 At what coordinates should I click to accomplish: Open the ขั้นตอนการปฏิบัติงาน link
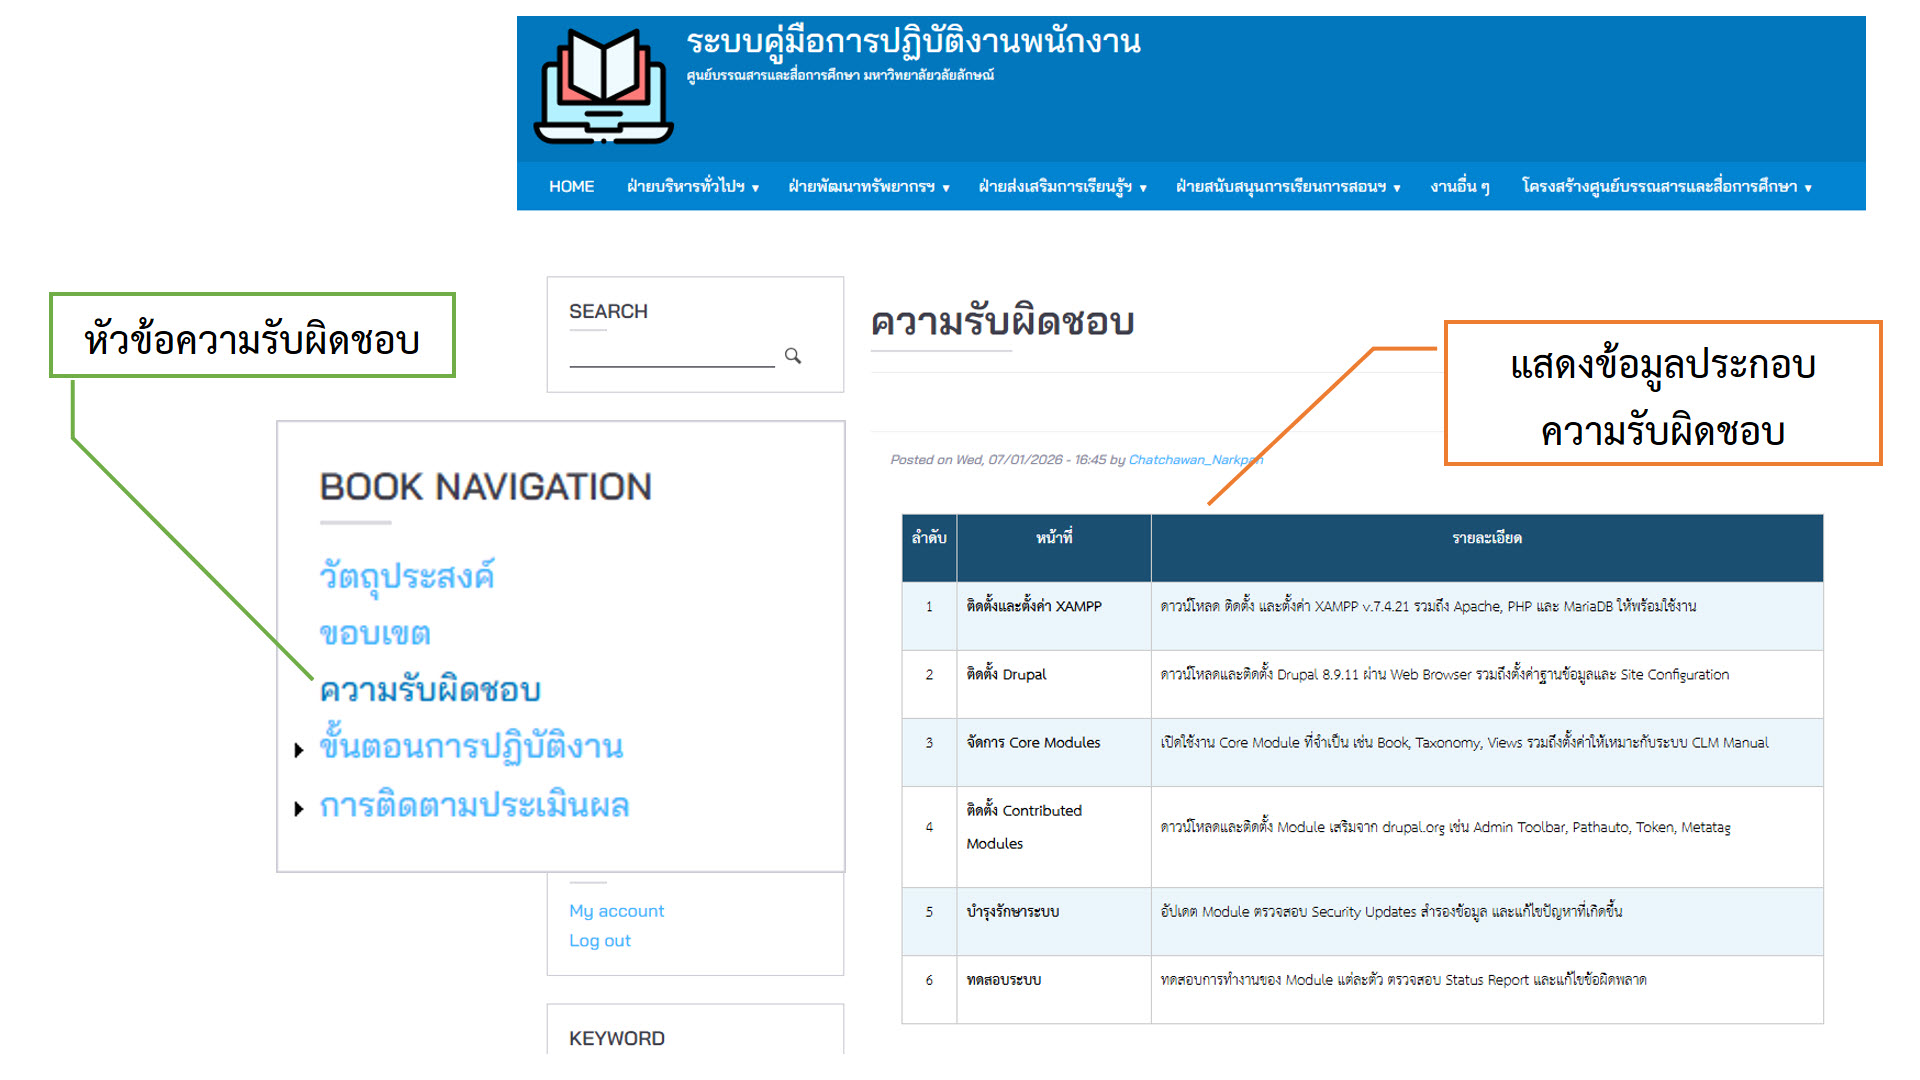click(x=471, y=747)
